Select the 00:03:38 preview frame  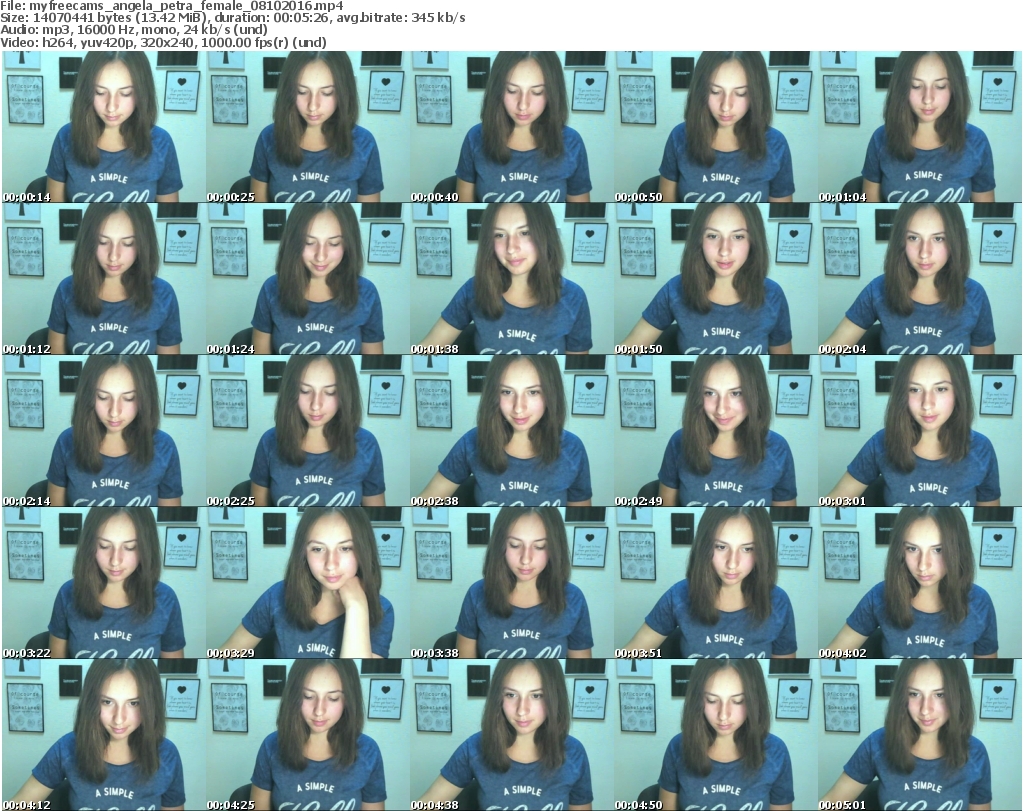511,582
